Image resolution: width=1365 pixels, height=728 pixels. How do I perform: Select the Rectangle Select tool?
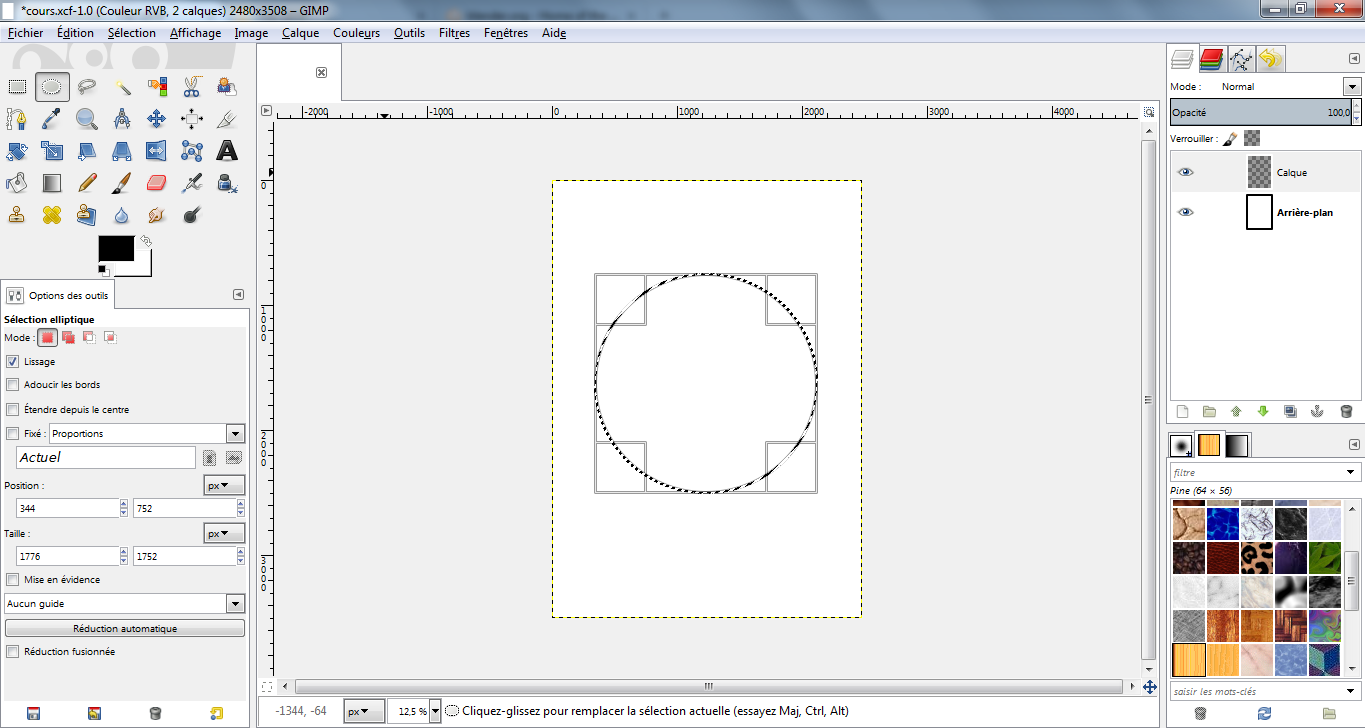click(x=17, y=87)
